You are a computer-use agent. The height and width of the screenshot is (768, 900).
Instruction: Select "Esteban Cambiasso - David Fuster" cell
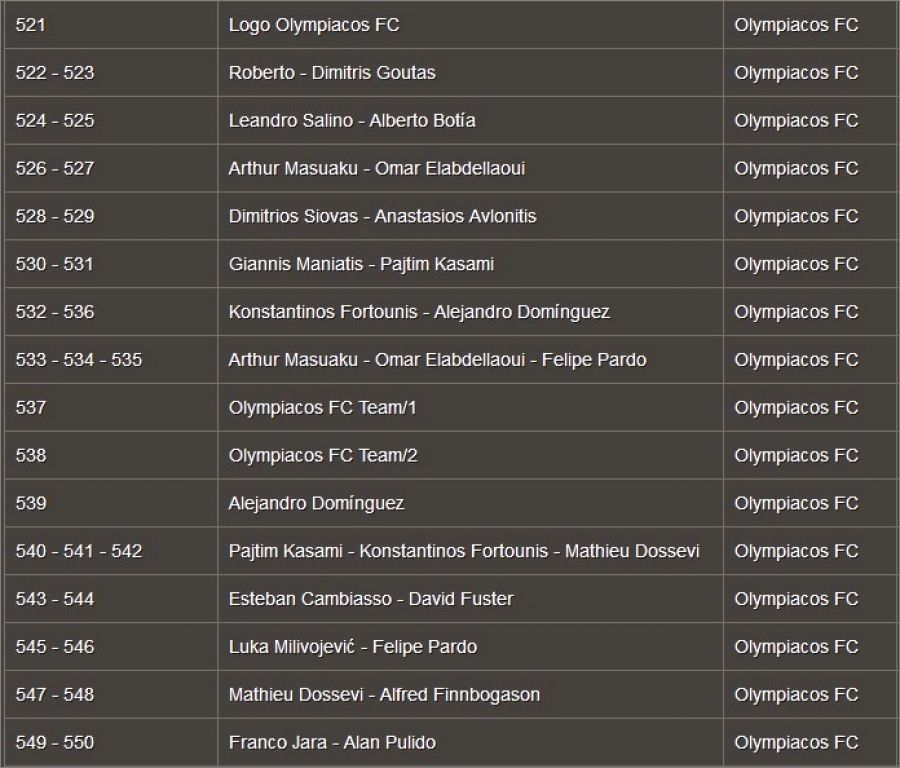(x=371, y=599)
